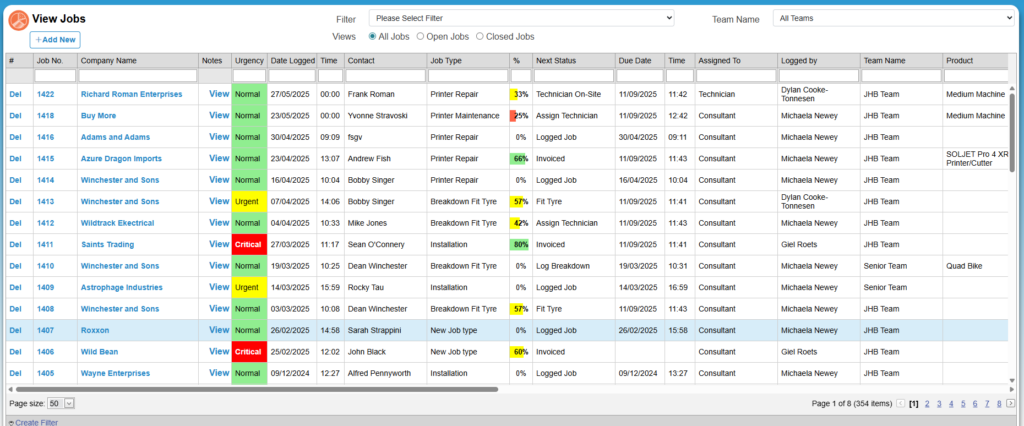Click the 60% progress bar for Wild Bean
Image resolution: width=1024 pixels, height=426 pixels.
coord(519,352)
